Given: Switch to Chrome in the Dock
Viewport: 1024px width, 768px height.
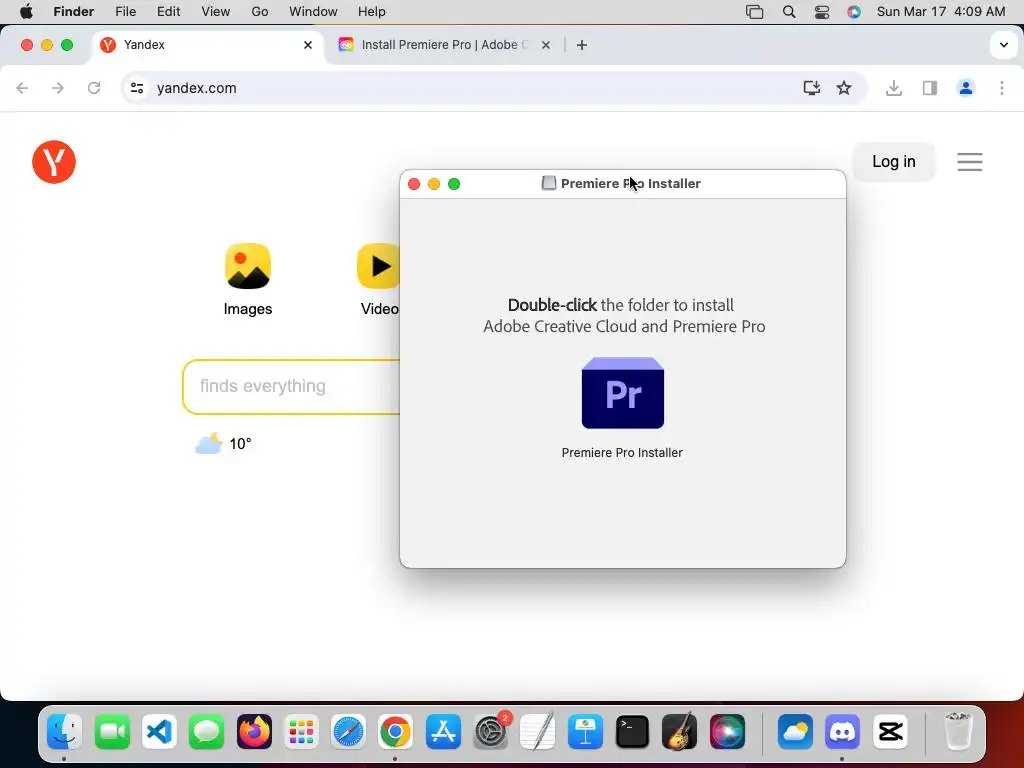Looking at the screenshot, I should (x=395, y=731).
